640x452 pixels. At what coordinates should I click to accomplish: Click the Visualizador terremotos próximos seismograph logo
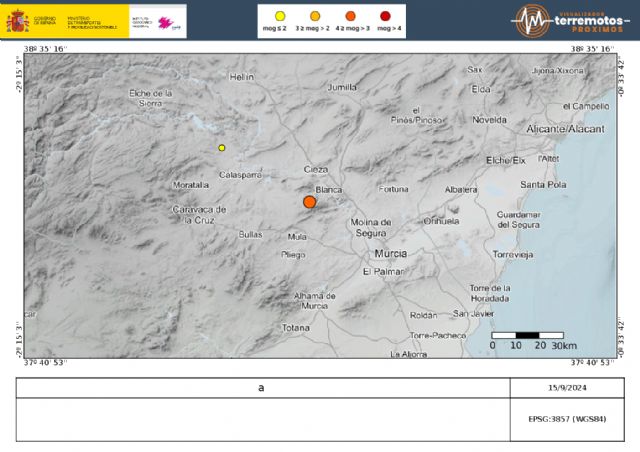(530, 20)
